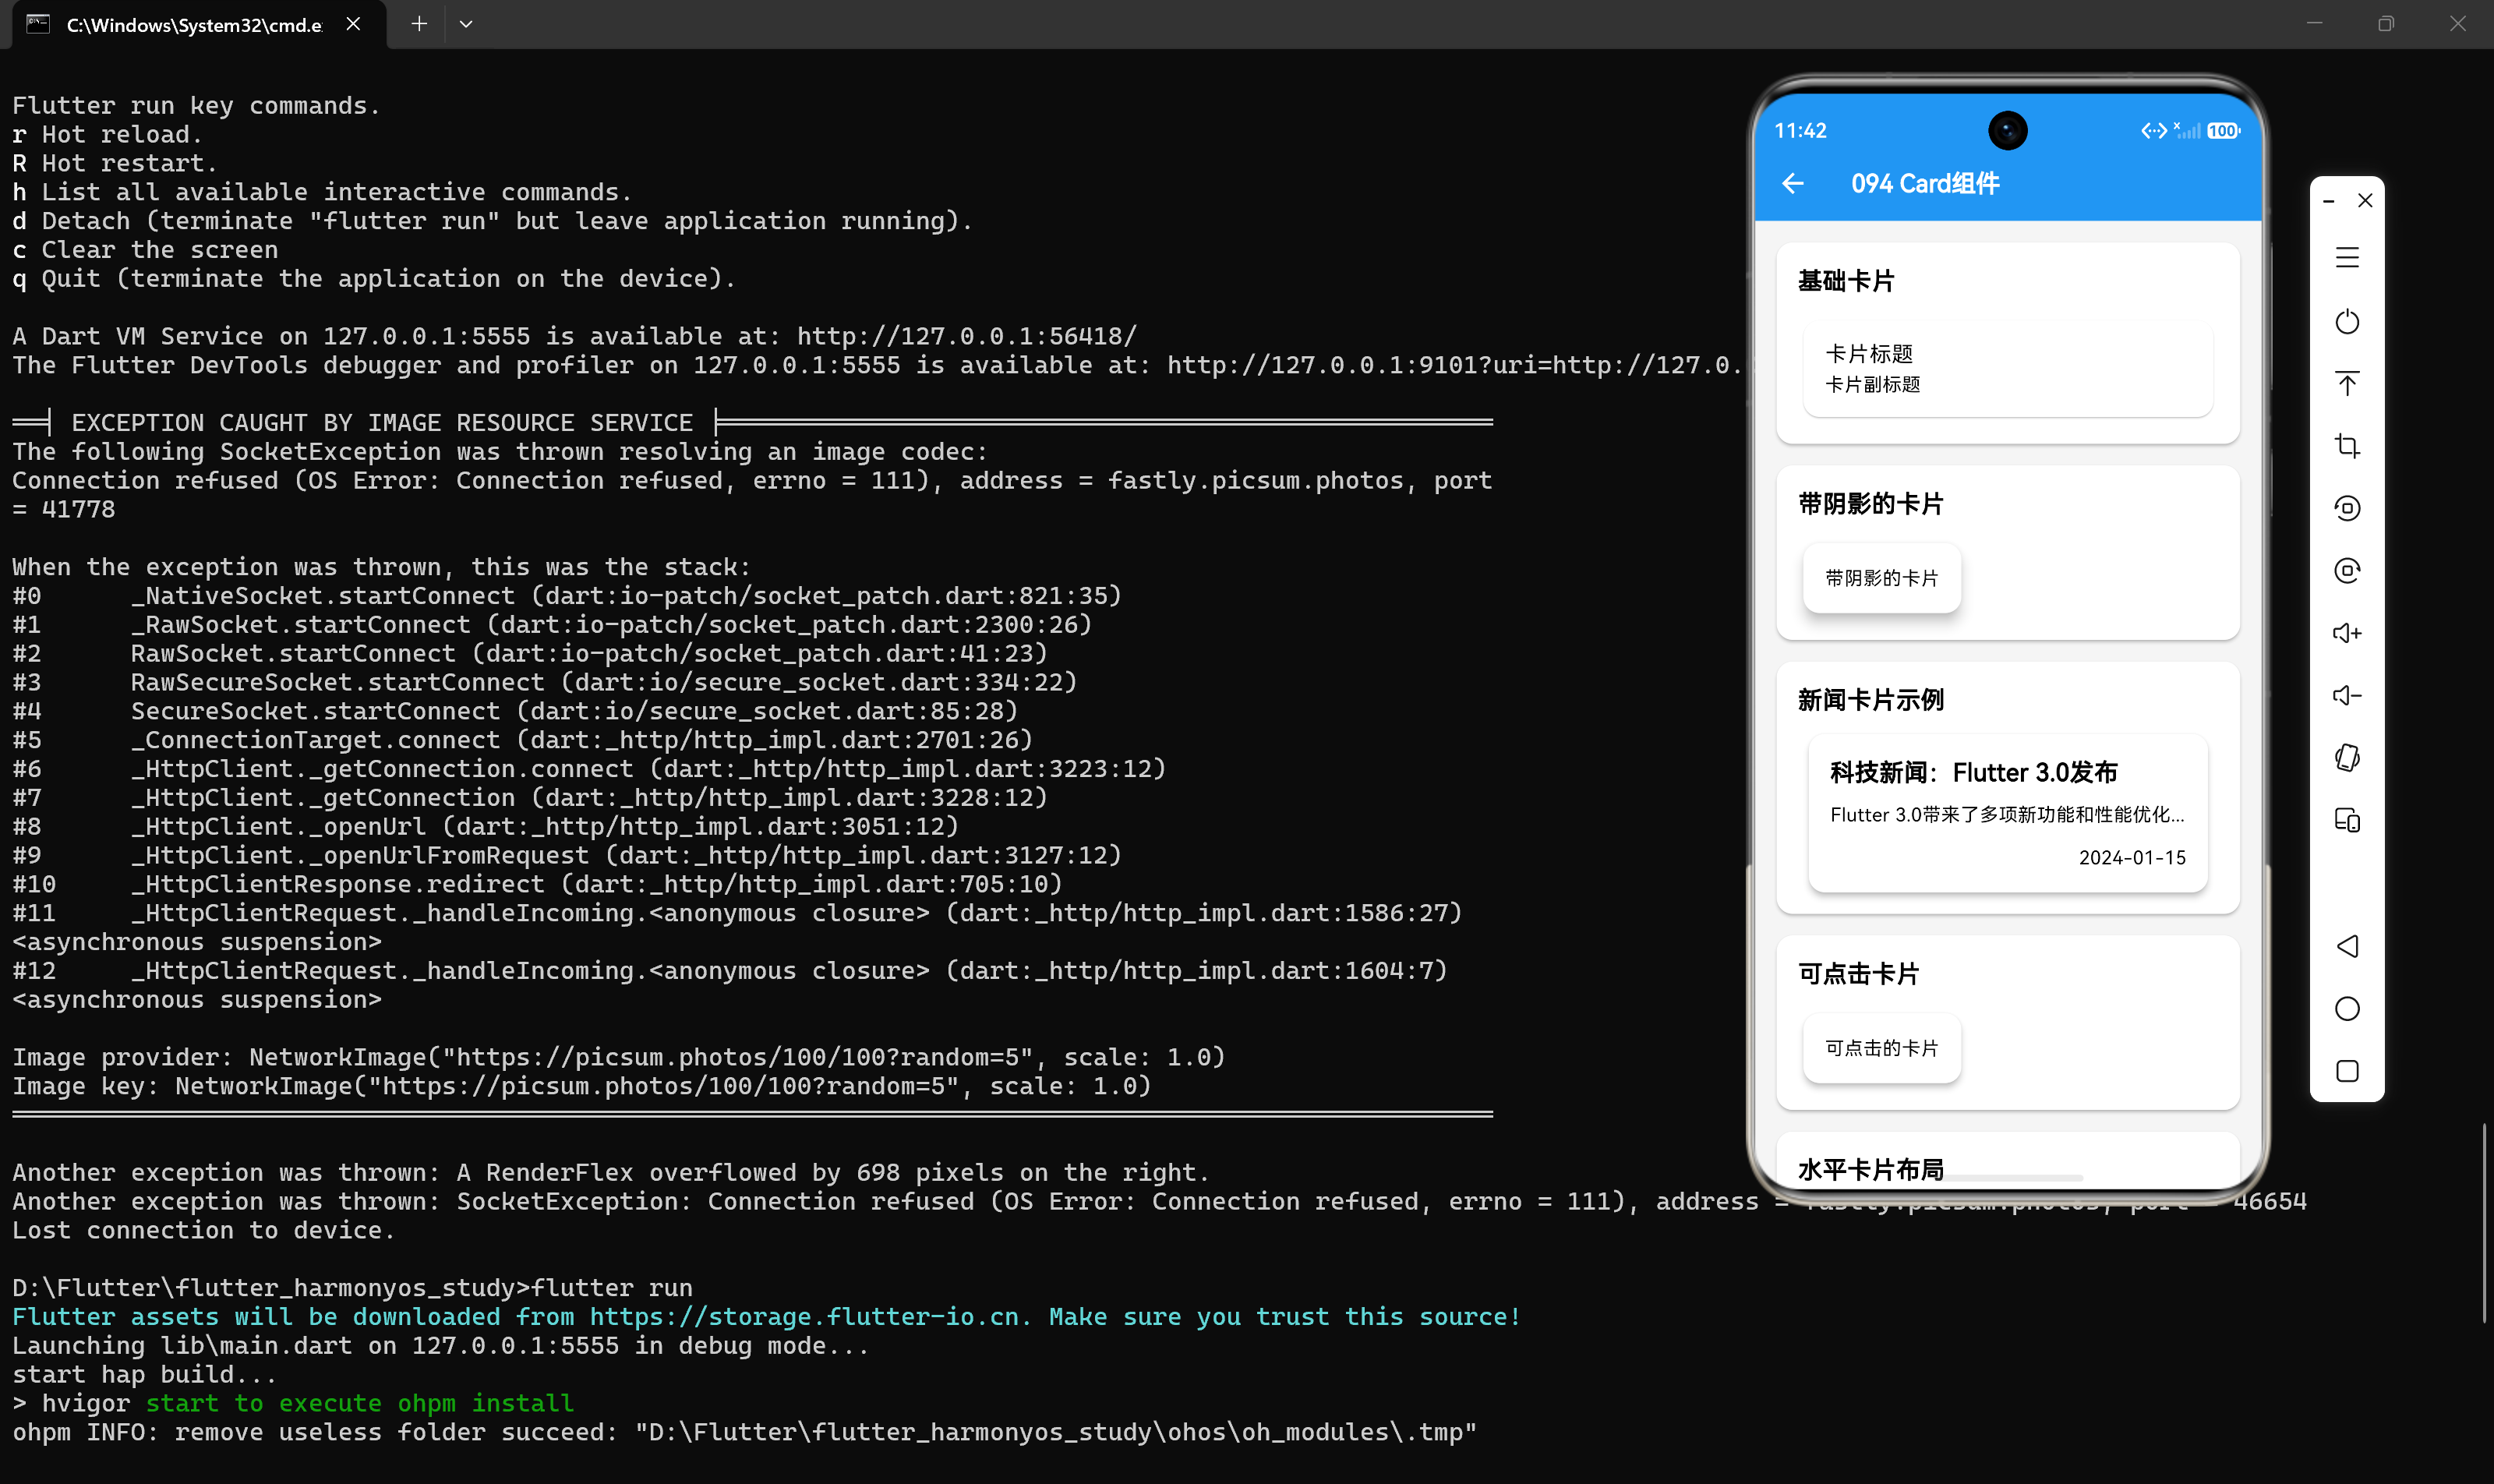Screen dimensions: 2494x1484
Task: Open emulator toolbar hamburger menu
Action: (2347, 258)
